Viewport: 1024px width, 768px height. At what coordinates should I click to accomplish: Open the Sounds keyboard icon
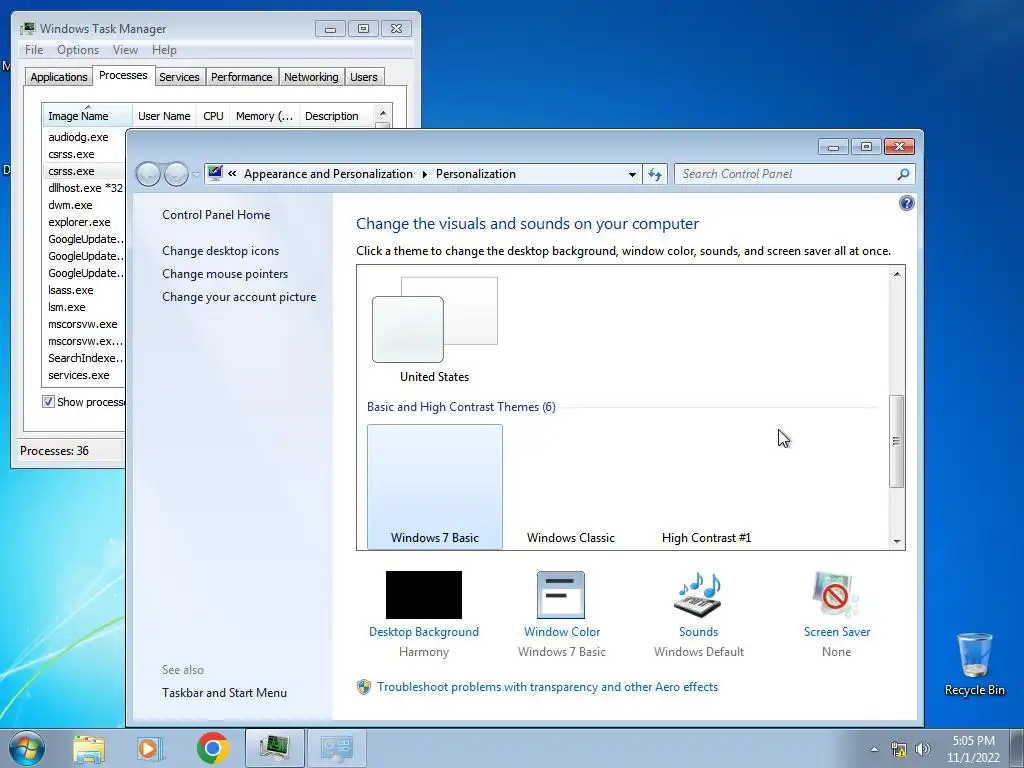point(698,595)
